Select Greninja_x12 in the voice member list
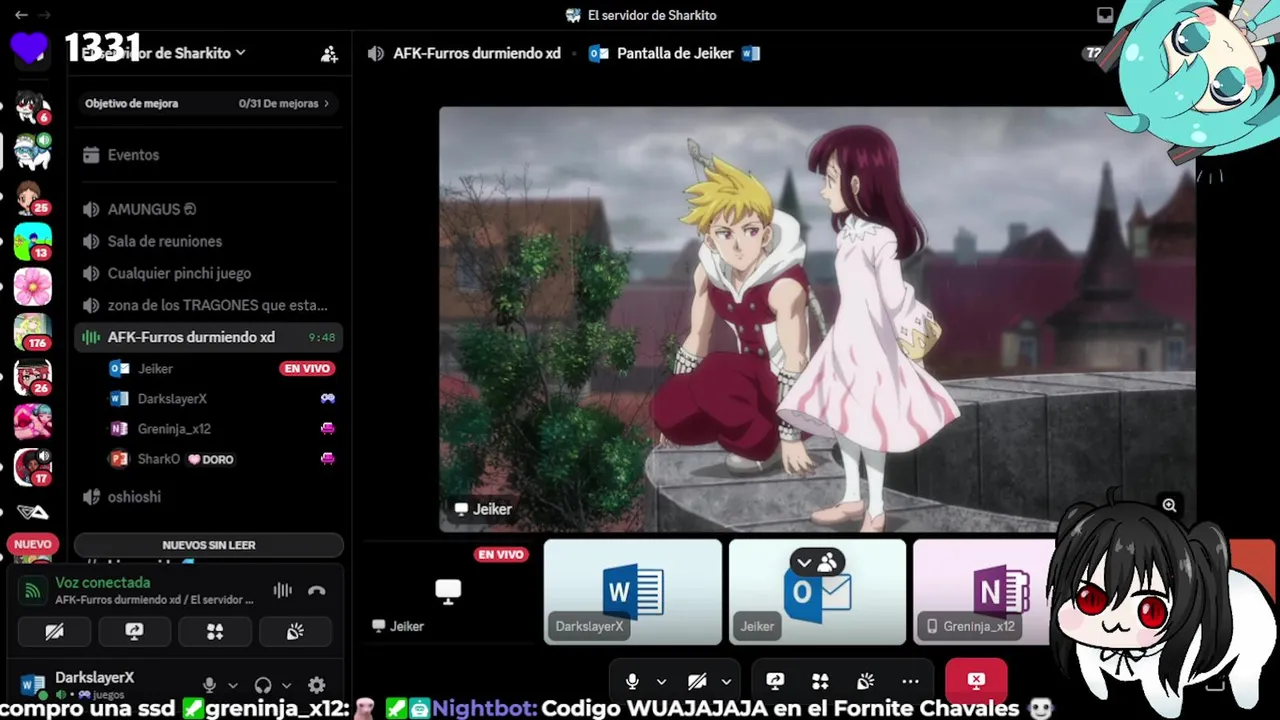The image size is (1280, 720). click(222, 429)
